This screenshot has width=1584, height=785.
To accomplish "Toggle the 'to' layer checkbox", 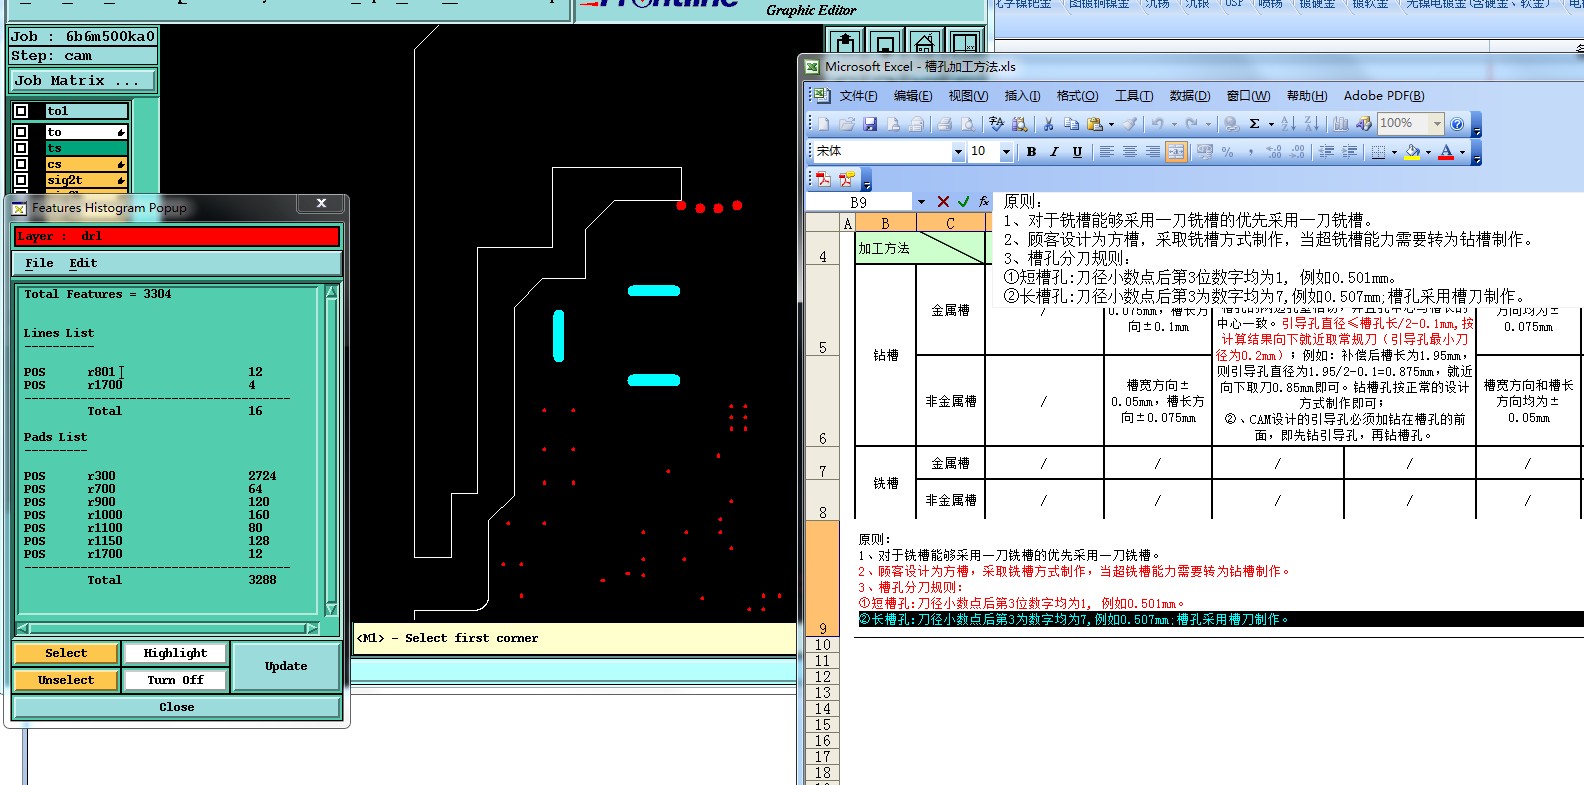I will [21, 132].
